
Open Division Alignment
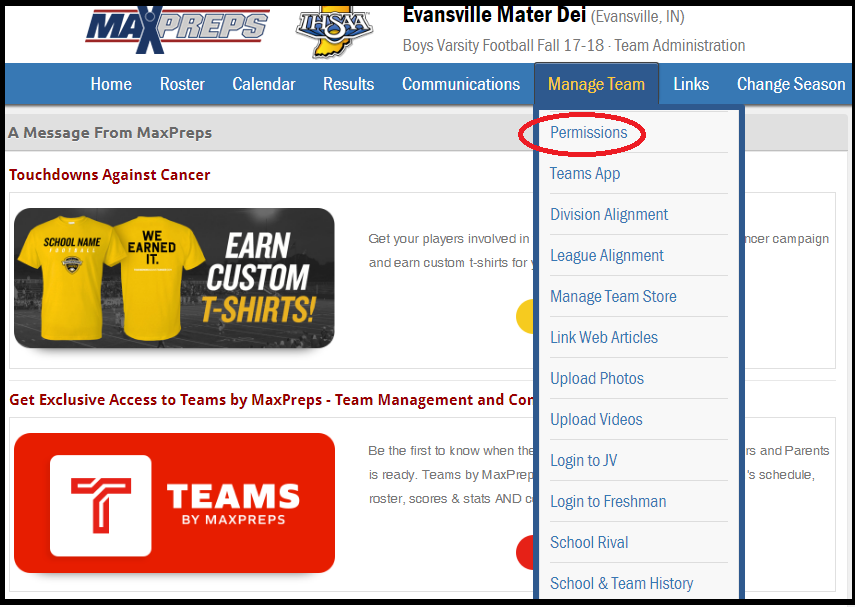tap(609, 214)
